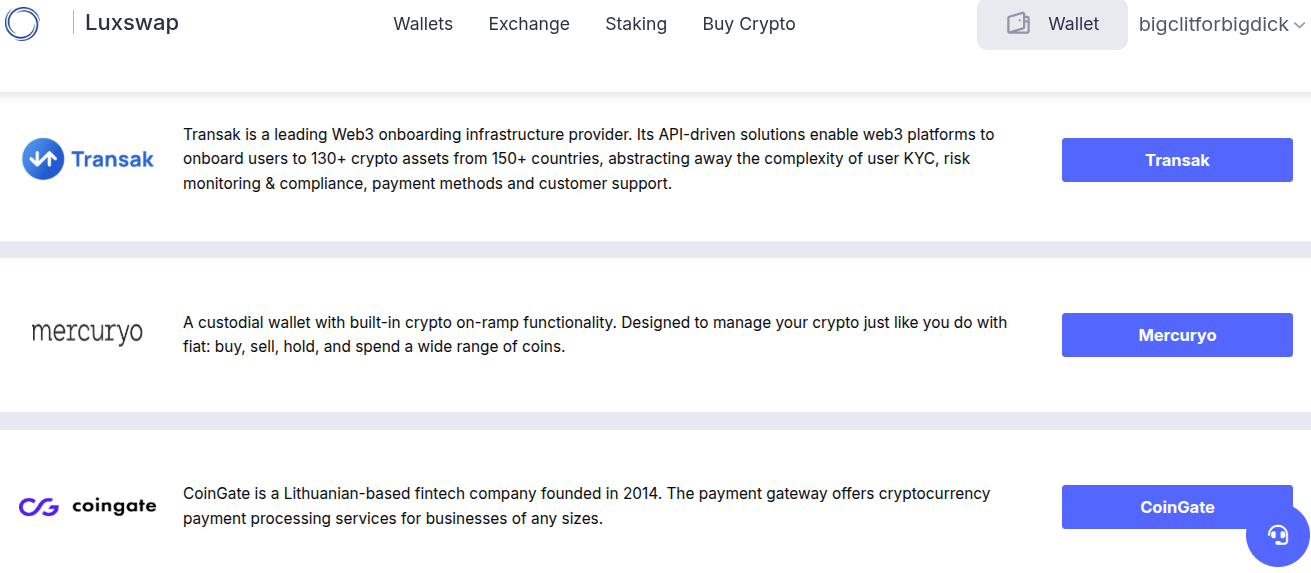Select Buy Crypto in the navigation bar
1311x573 pixels.
749,24
